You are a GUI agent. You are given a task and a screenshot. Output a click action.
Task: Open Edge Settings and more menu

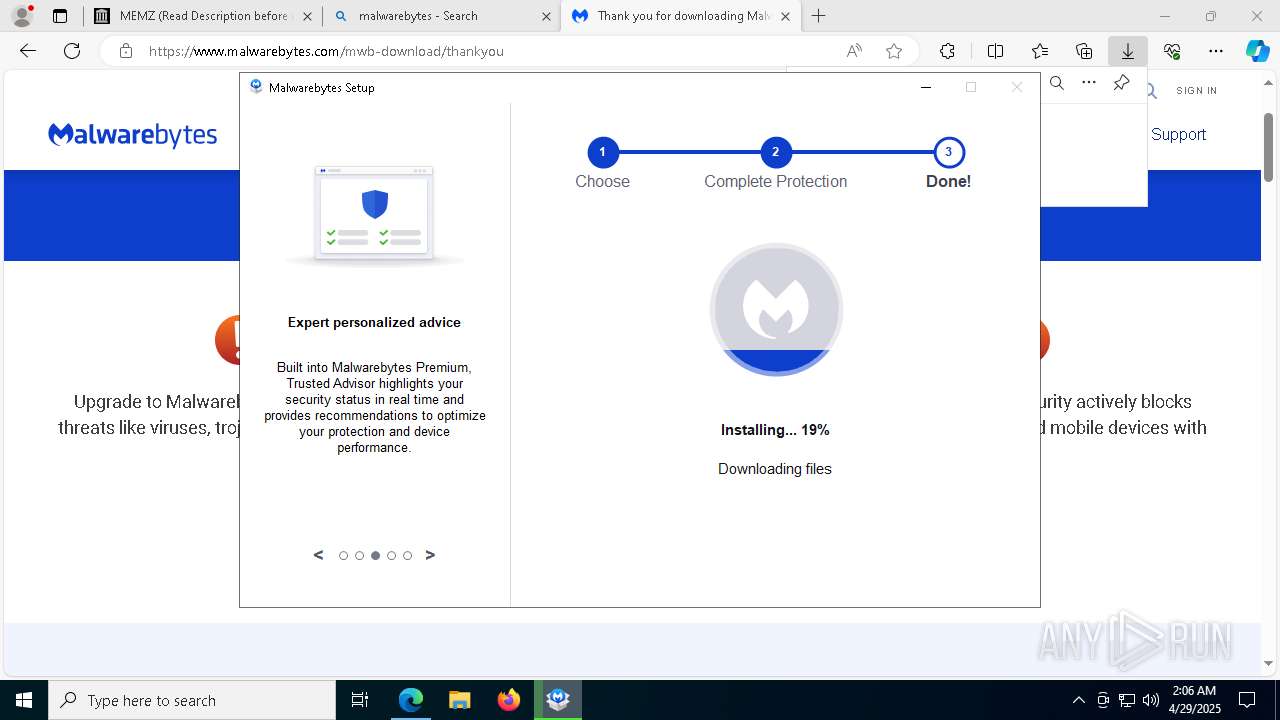[1216, 51]
